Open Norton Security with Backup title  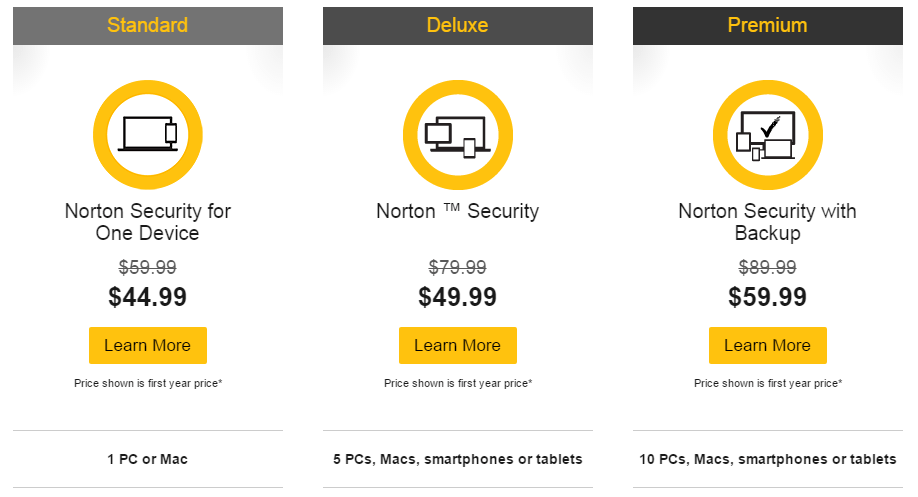pyautogui.click(x=768, y=222)
